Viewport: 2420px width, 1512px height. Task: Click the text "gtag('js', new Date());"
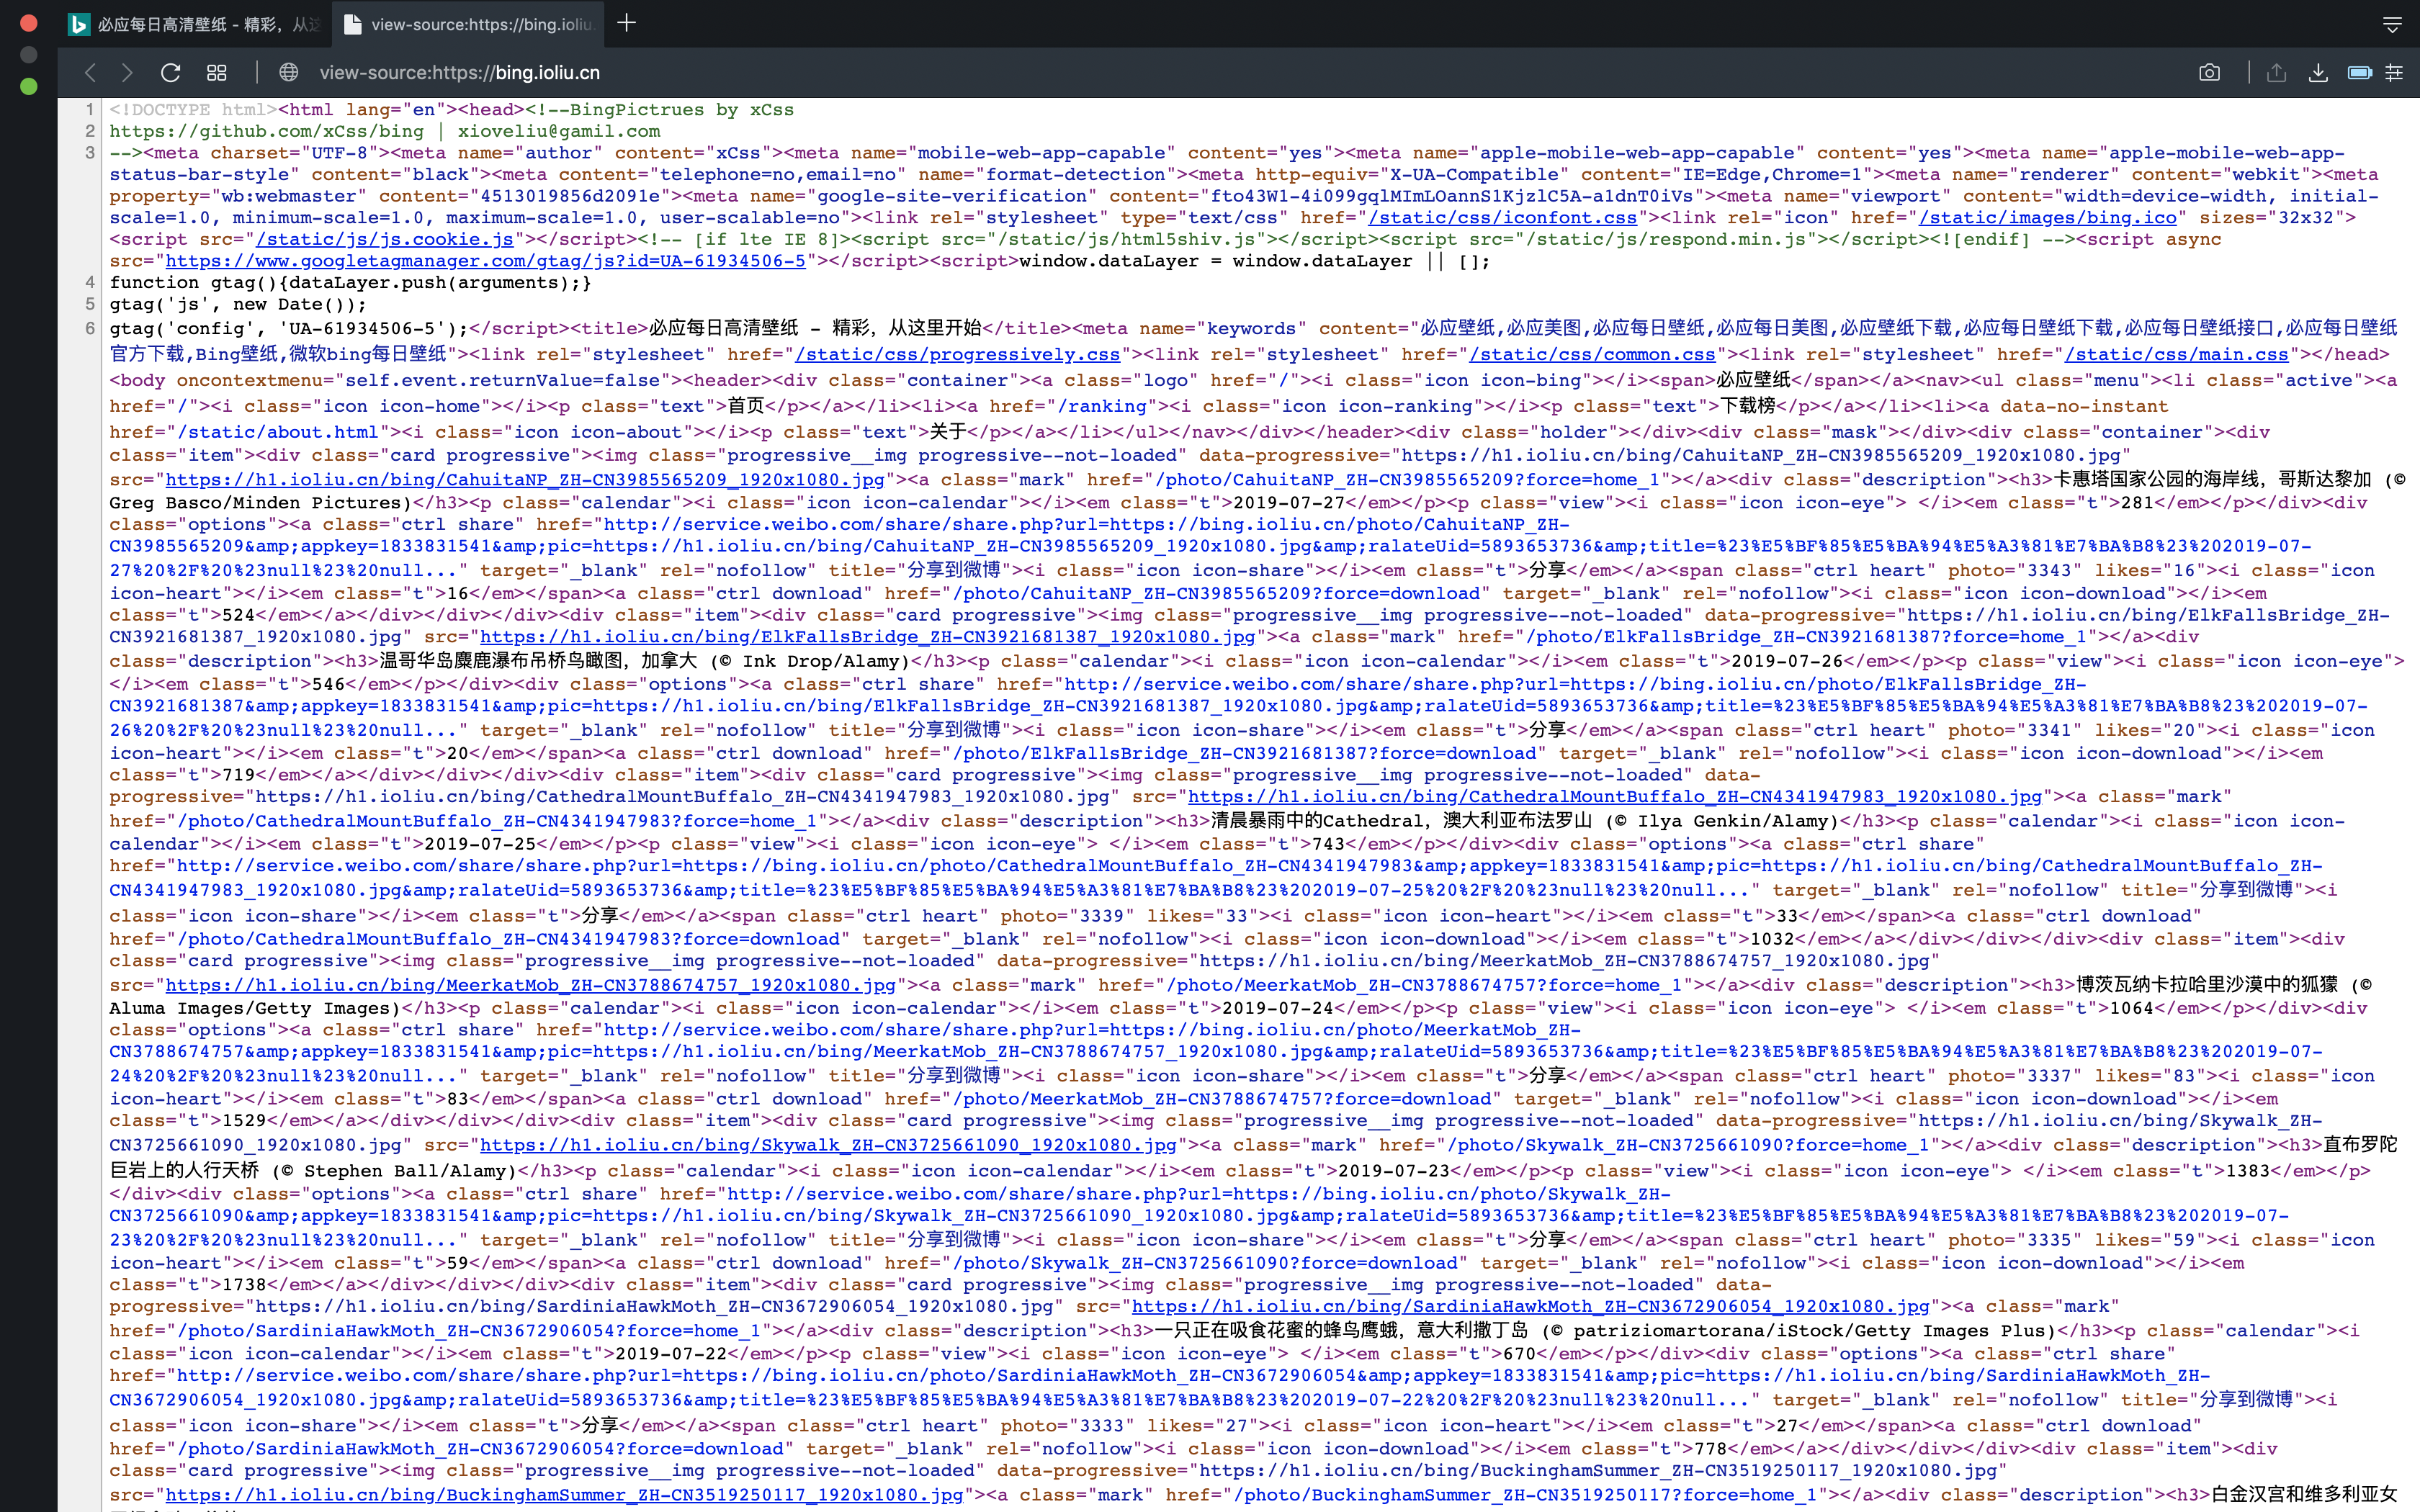tap(238, 304)
